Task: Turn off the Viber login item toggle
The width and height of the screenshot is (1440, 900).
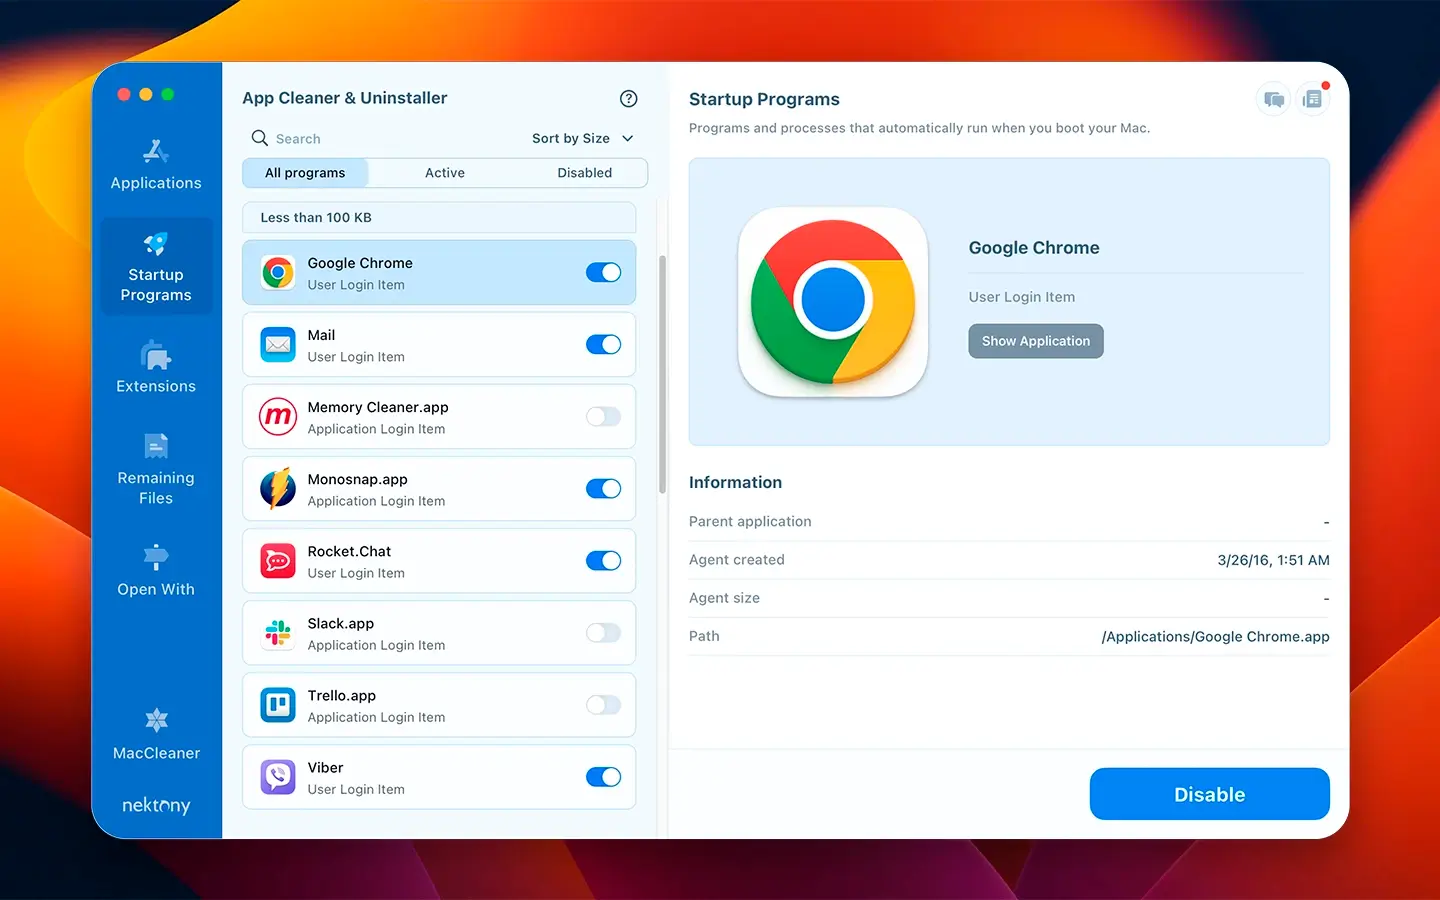Action: 603,777
